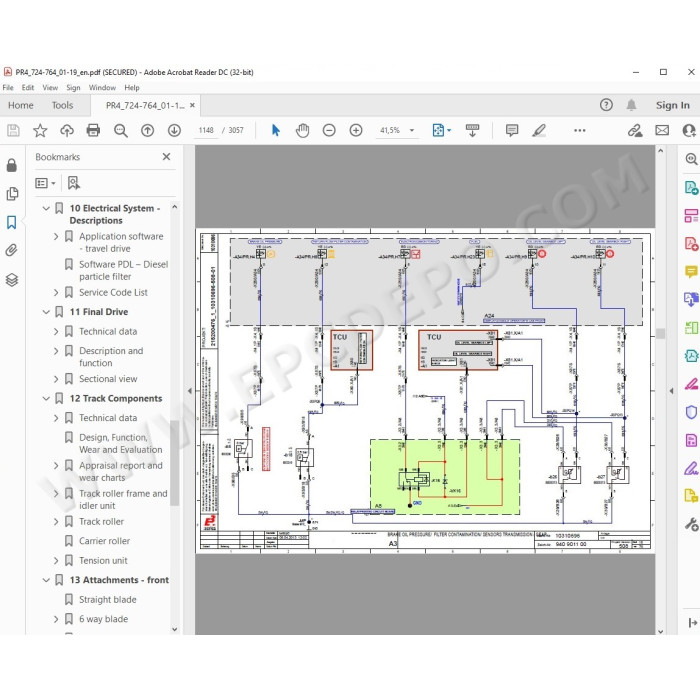Open Carrier roller bookmark

pos(104,541)
